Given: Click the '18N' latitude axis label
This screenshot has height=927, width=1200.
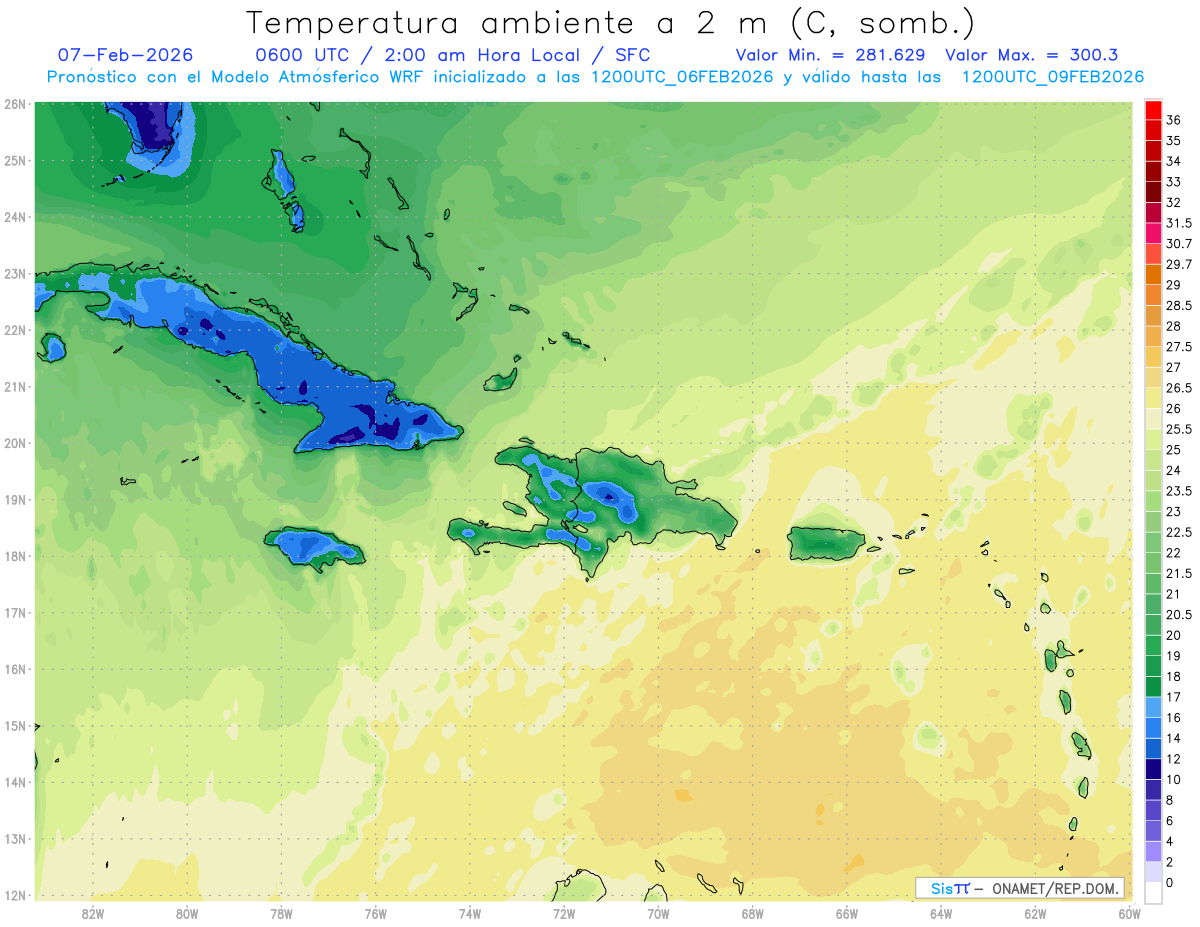Looking at the screenshot, I should point(14,556).
